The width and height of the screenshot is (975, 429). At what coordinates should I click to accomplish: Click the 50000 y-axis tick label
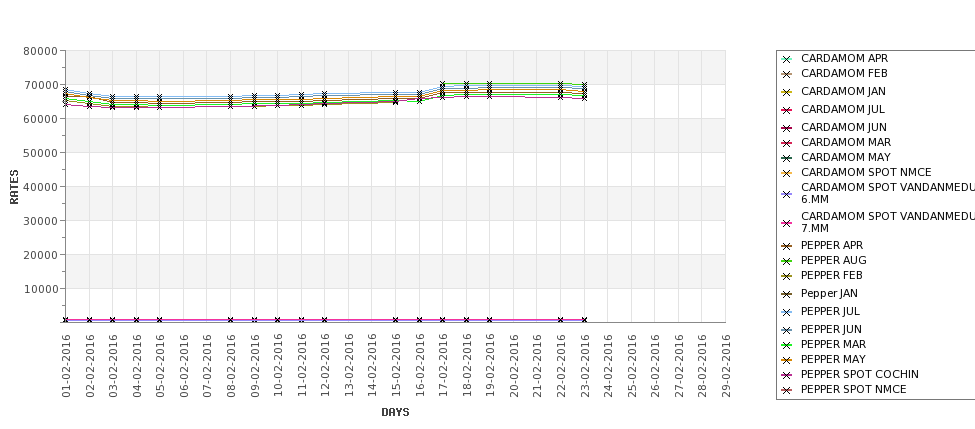[40, 153]
